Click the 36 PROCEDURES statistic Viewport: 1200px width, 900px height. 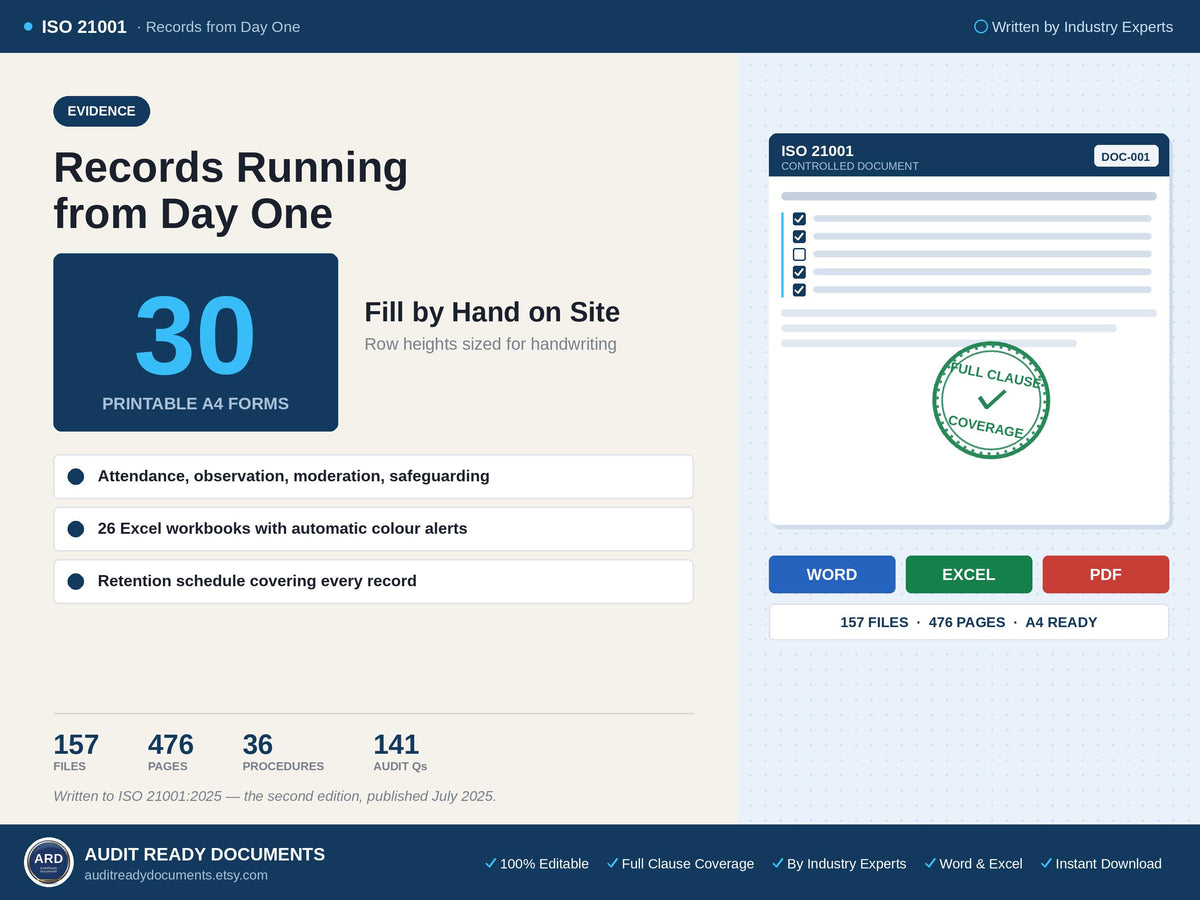point(283,752)
